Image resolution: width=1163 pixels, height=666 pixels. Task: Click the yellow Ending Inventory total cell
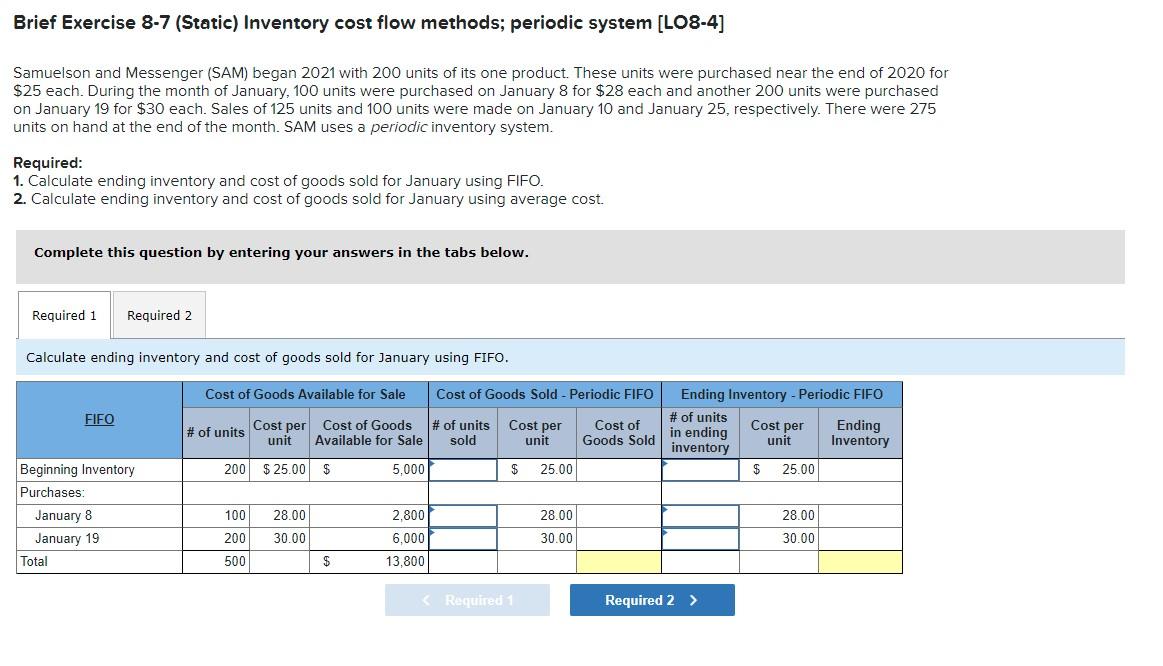(x=860, y=561)
